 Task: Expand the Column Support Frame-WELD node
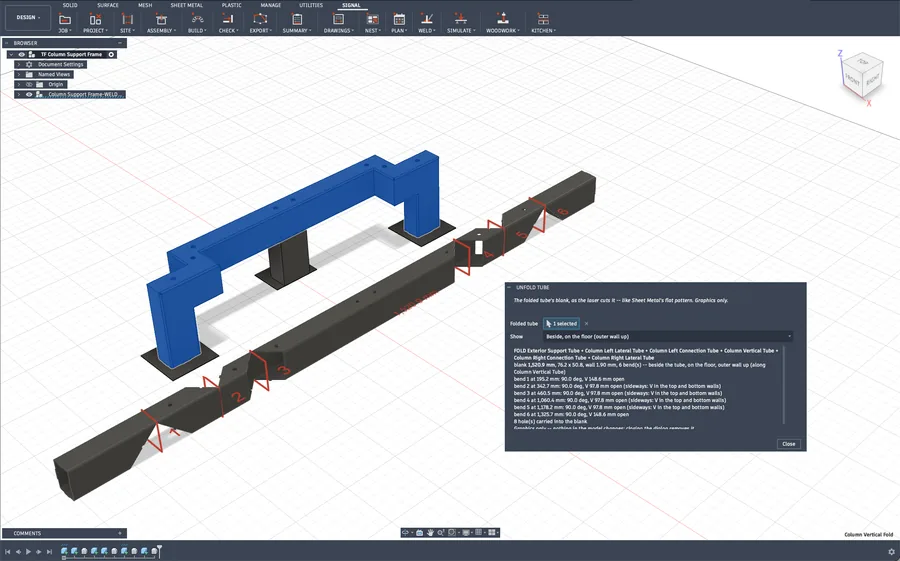pos(18,94)
